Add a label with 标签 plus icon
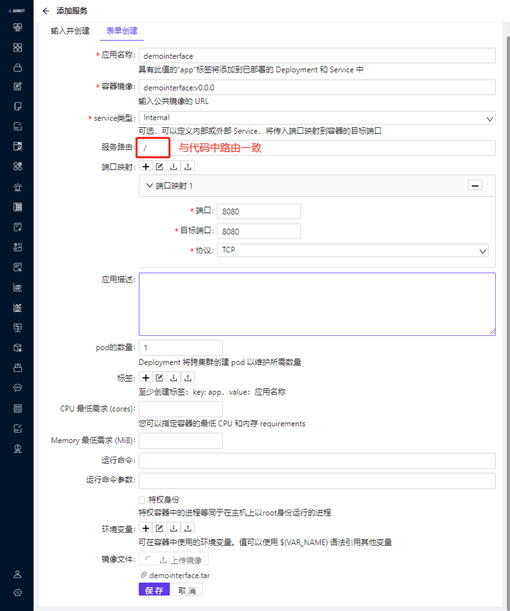The height and width of the screenshot is (611, 510). pyautogui.click(x=146, y=377)
